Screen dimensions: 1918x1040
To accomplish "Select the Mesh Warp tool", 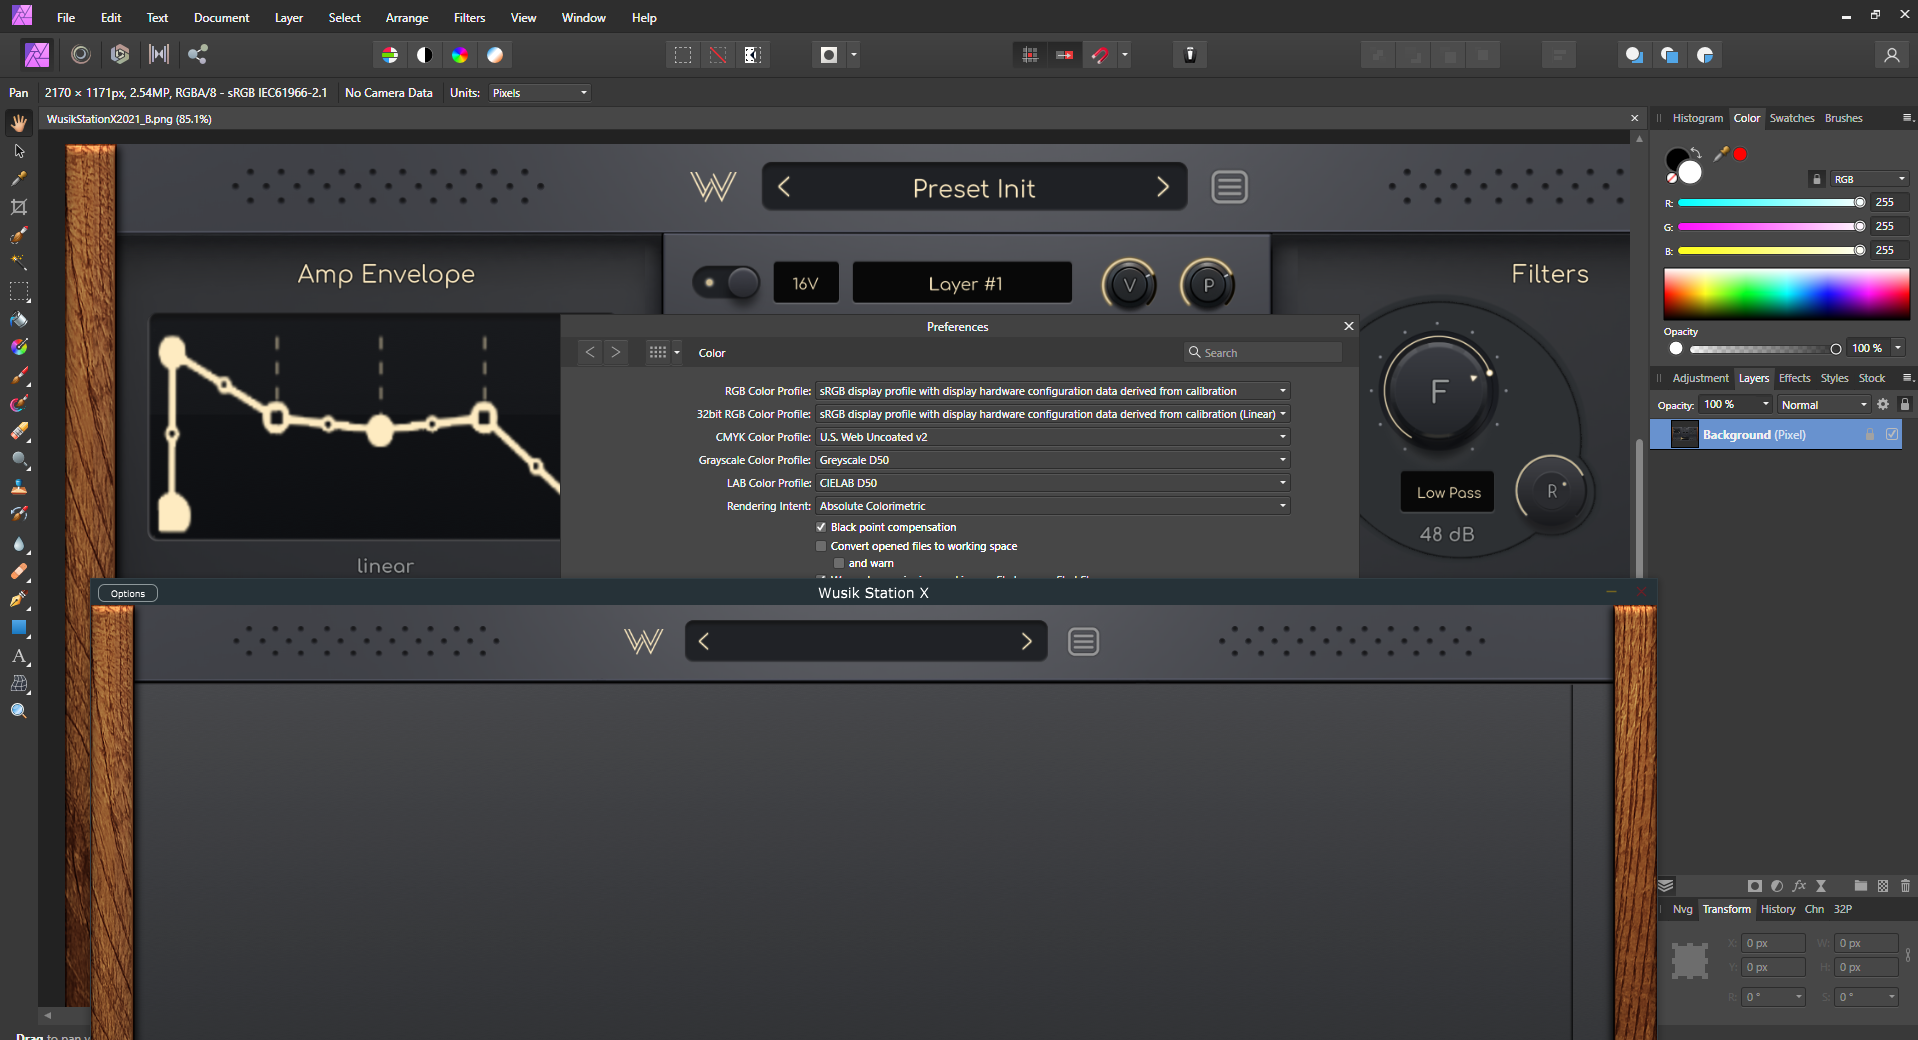I will coord(19,684).
